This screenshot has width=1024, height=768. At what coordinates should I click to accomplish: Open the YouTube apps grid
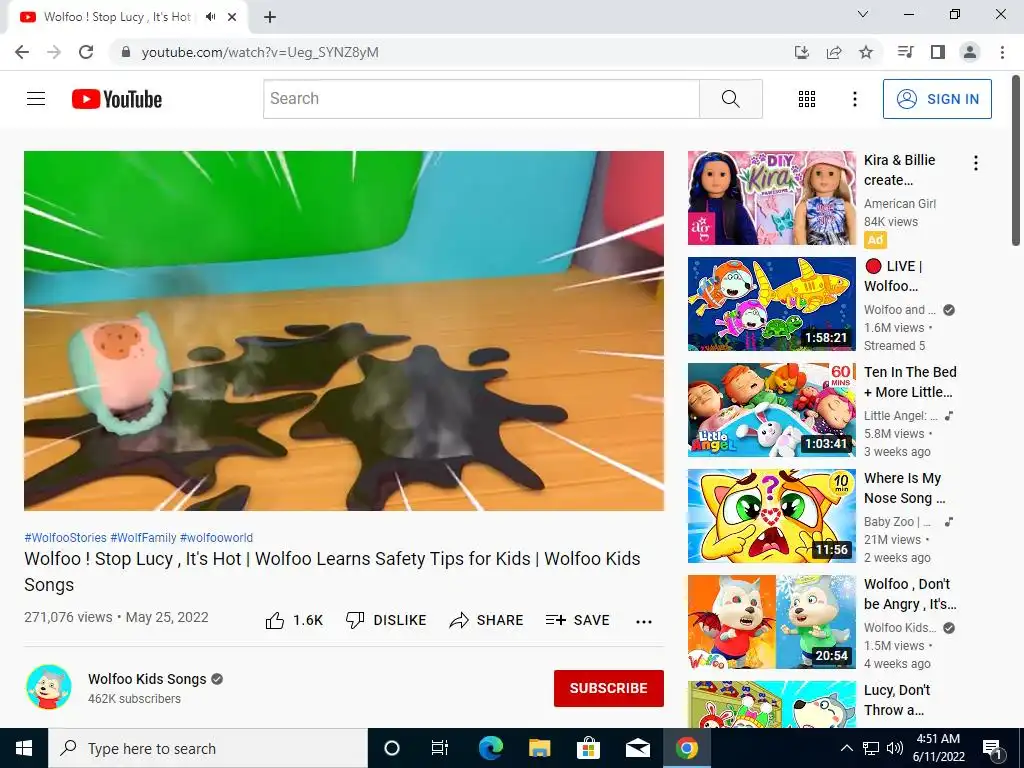pyautogui.click(x=807, y=99)
